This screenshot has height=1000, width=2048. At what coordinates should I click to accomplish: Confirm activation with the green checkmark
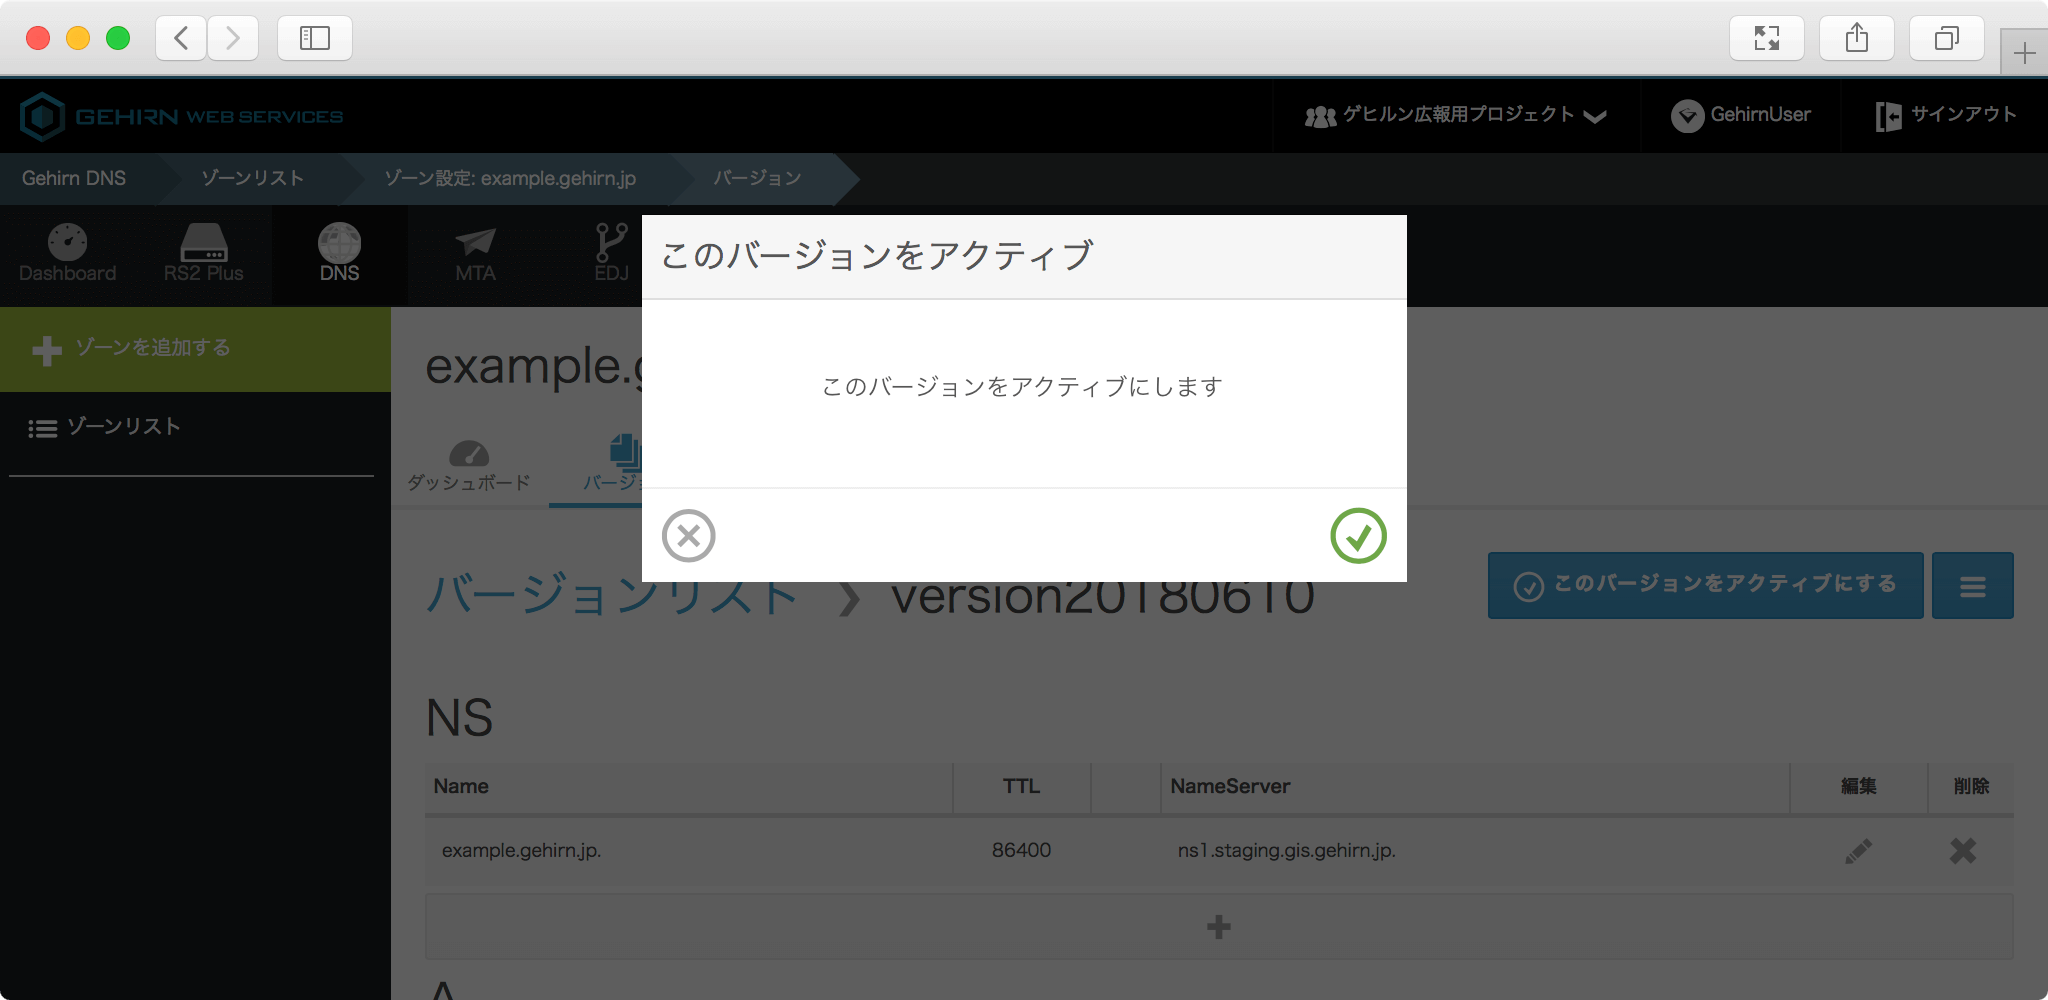coord(1358,536)
